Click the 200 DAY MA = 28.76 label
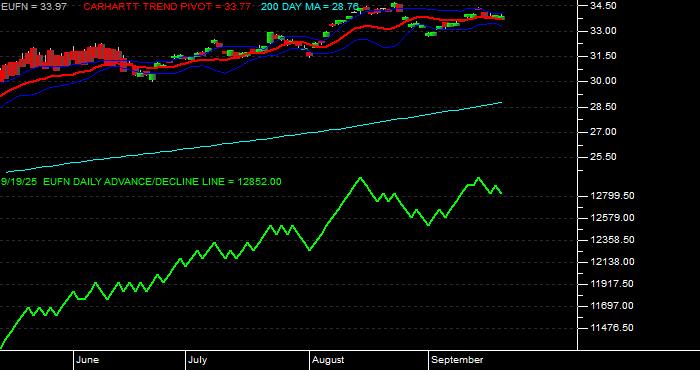700x370 pixels. [310, 7]
